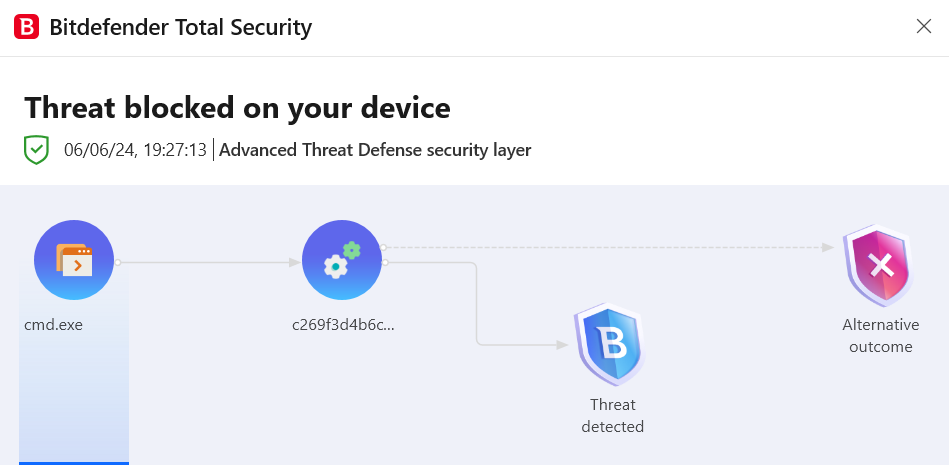Click the Threat blocked on your device heading

click(x=237, y=108)
